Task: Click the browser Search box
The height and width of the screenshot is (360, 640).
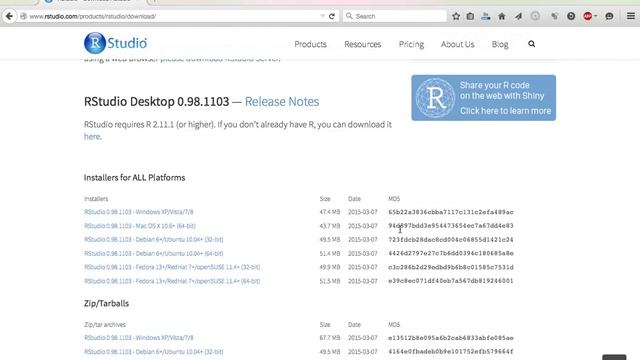Action: [x=395, y=16]
